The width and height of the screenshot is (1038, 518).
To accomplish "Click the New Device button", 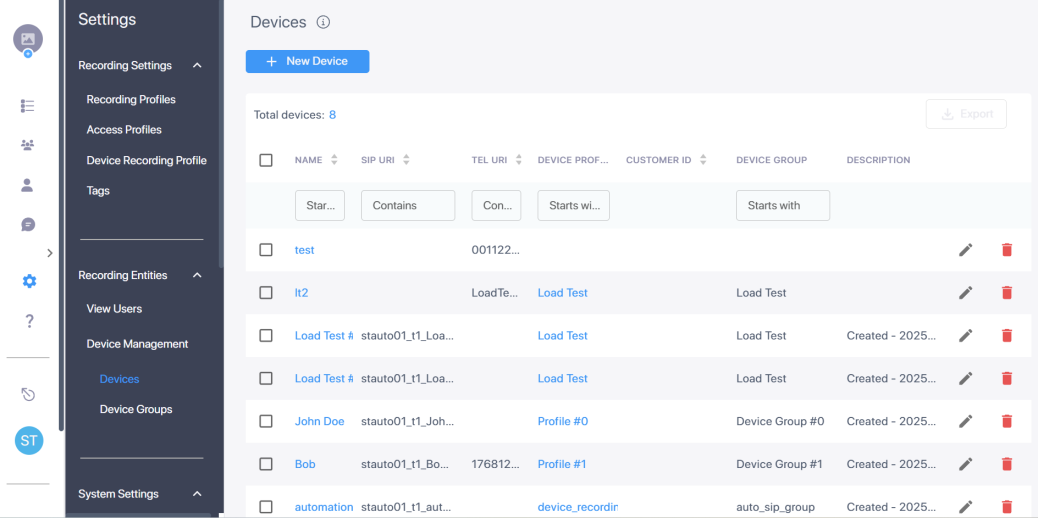I will 307,61.
